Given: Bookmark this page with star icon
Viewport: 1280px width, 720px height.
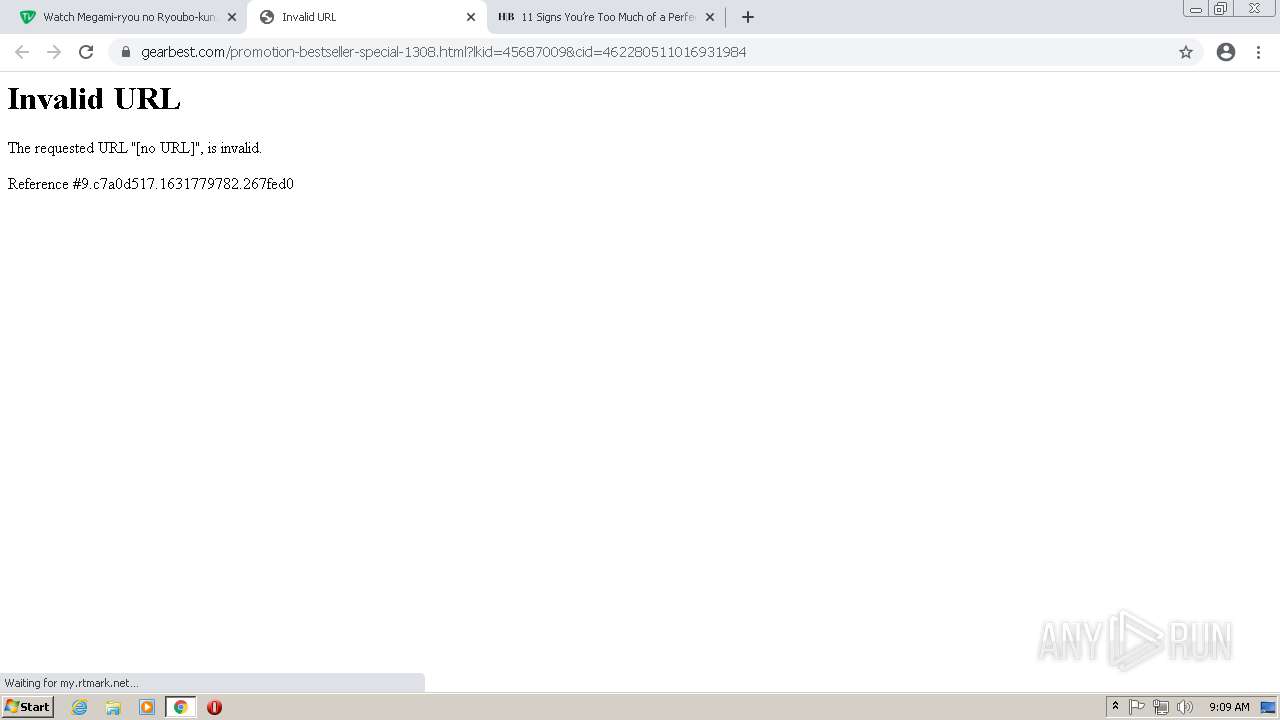Looking at the screenshot, I should [1186, 52].
